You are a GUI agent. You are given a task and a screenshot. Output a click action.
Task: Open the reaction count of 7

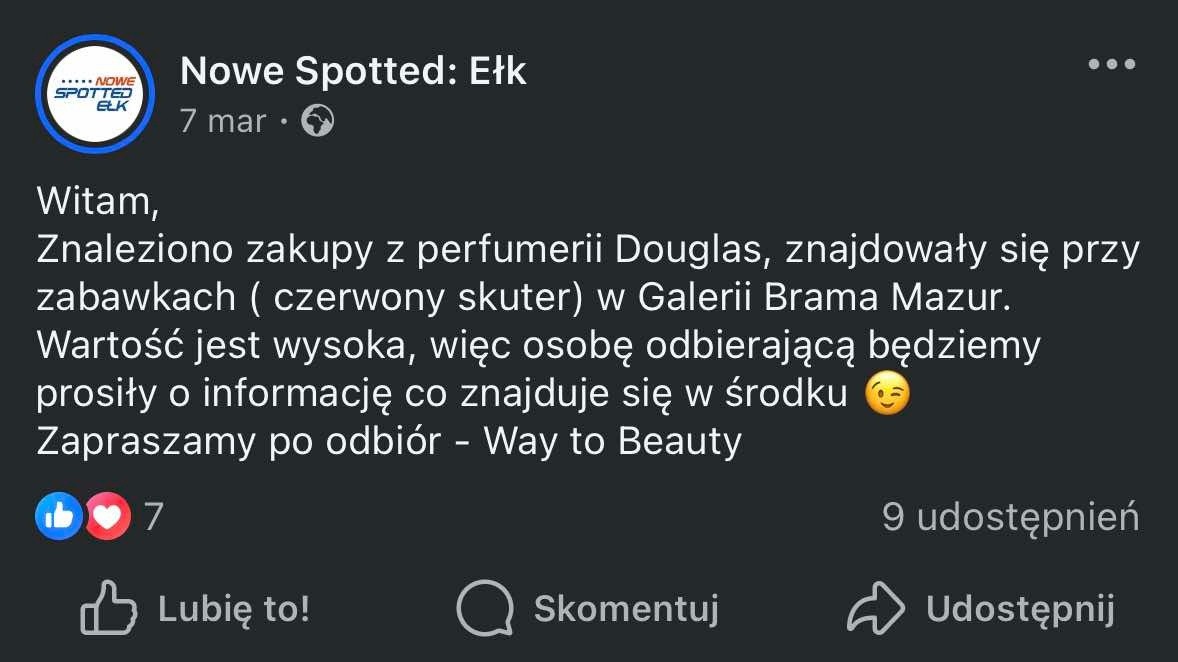153,516
